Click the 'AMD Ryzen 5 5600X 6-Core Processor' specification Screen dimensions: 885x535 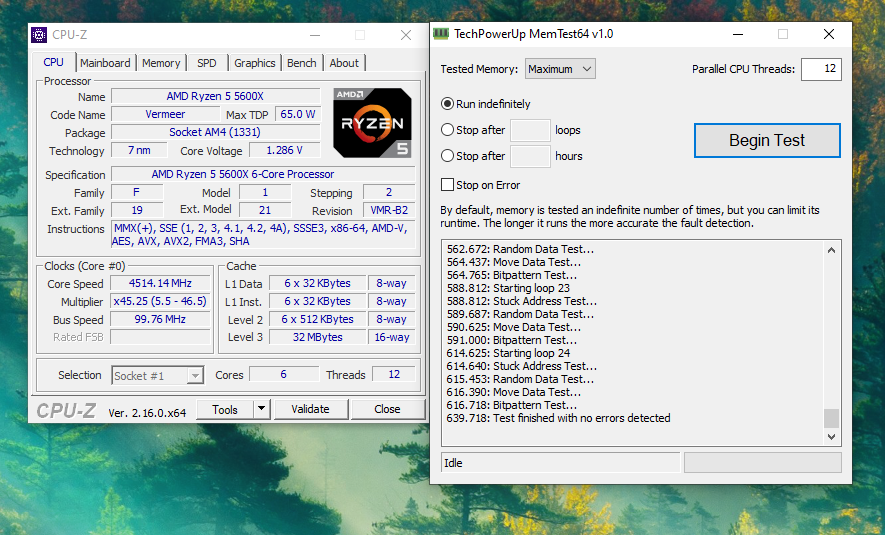pos(263,174)
